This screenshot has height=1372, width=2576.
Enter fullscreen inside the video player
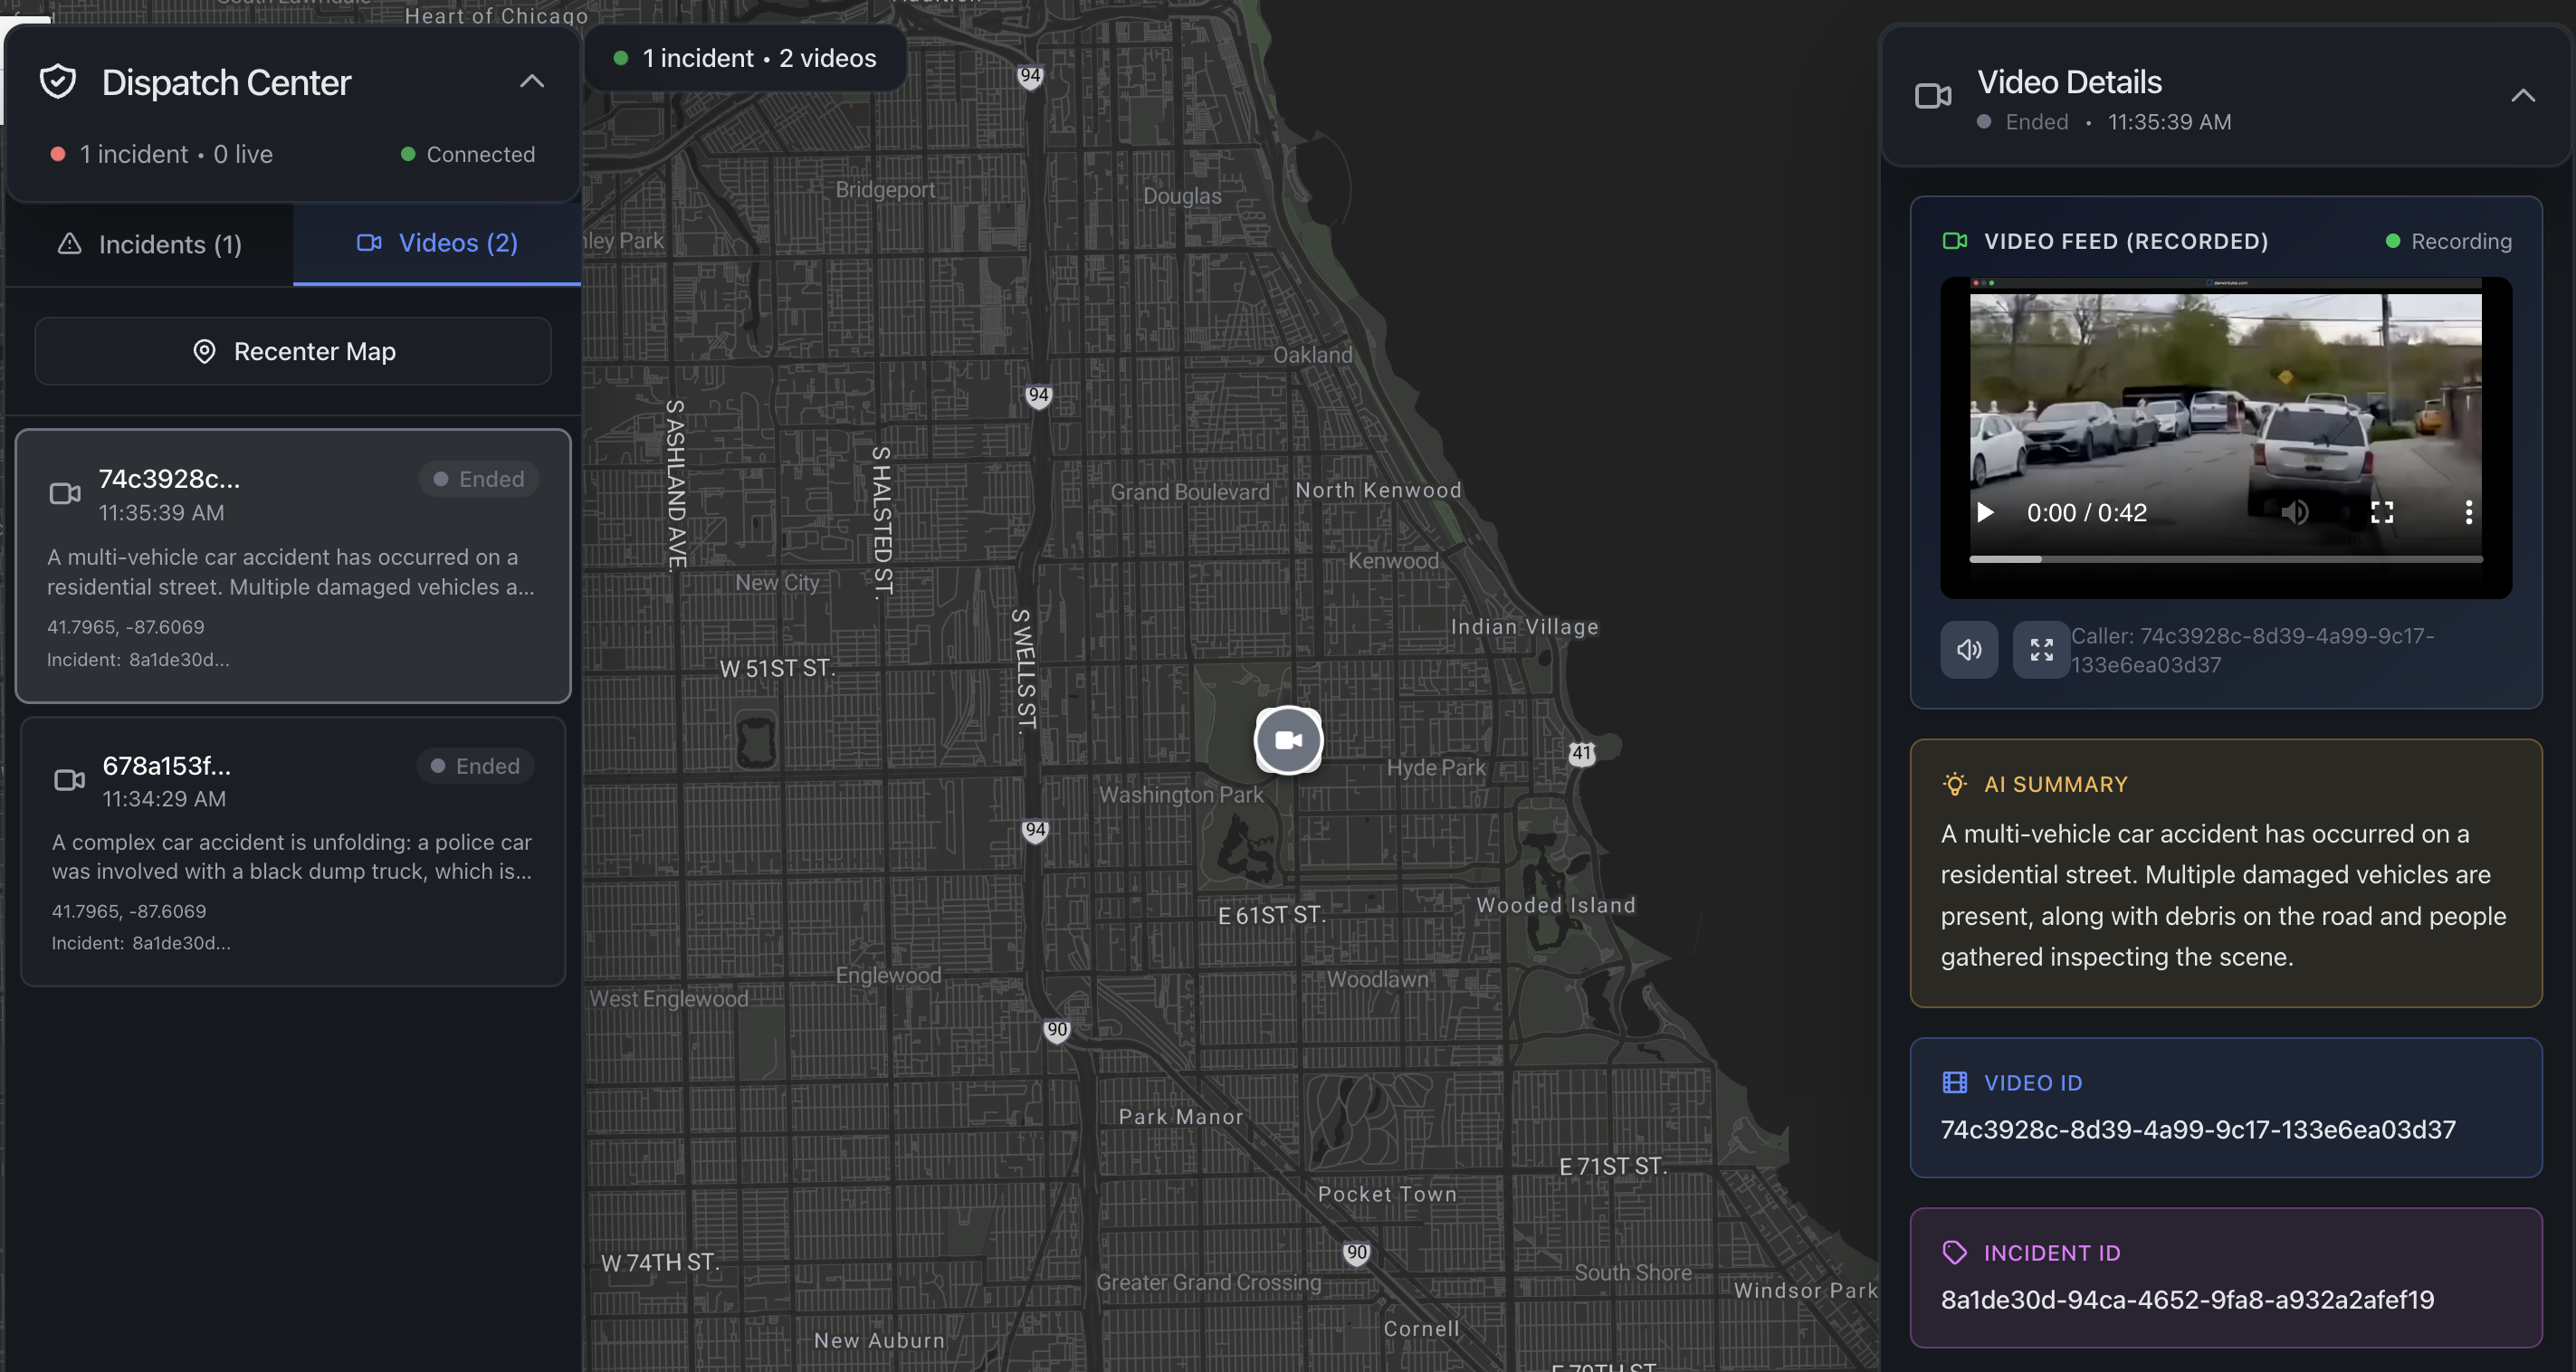pos(2382,513)
